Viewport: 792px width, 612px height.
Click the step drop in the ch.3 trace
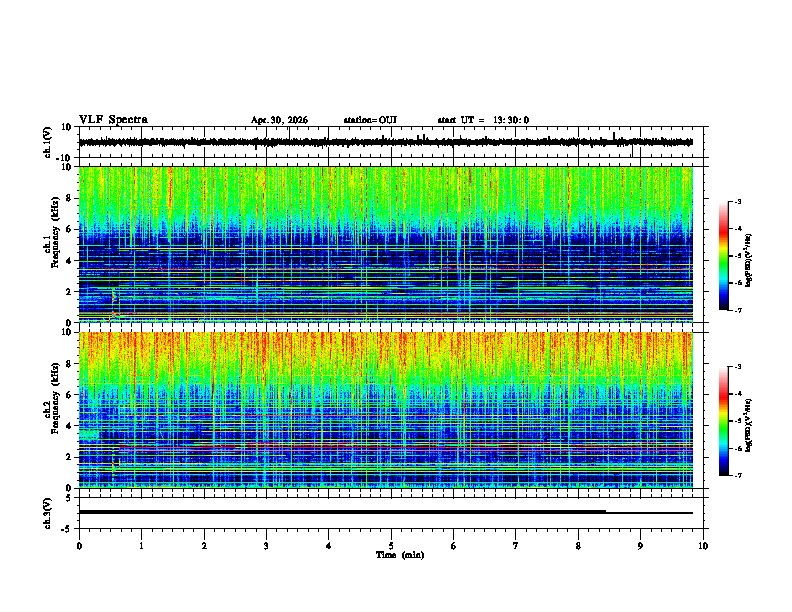(606, 512)
